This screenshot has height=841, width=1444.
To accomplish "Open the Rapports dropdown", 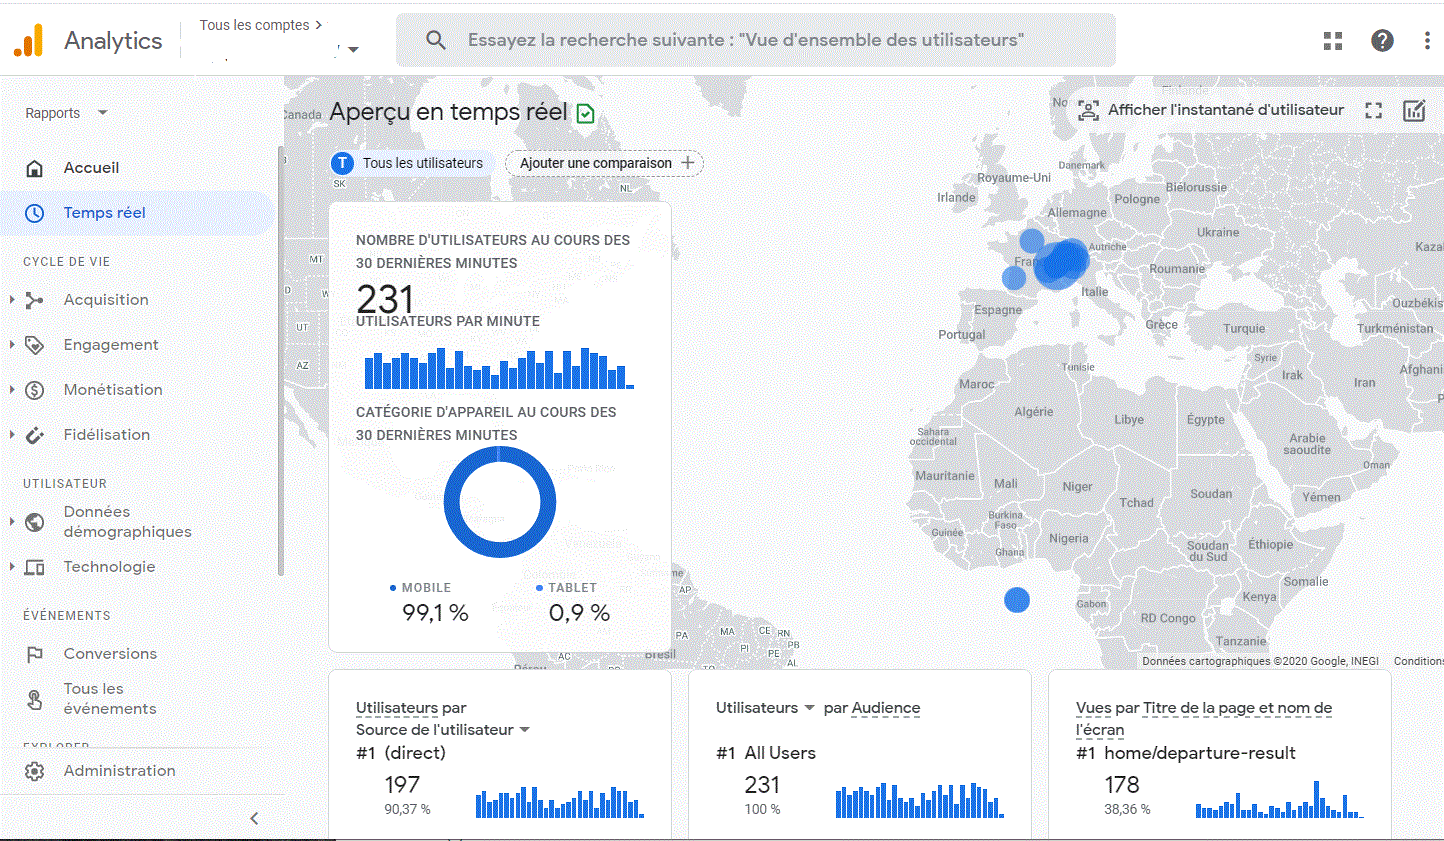I will point(66,113).
